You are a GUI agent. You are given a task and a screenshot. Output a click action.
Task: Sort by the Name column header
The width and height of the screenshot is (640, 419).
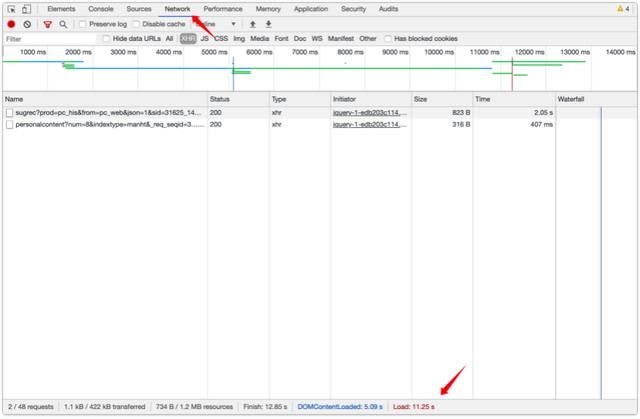105,99
